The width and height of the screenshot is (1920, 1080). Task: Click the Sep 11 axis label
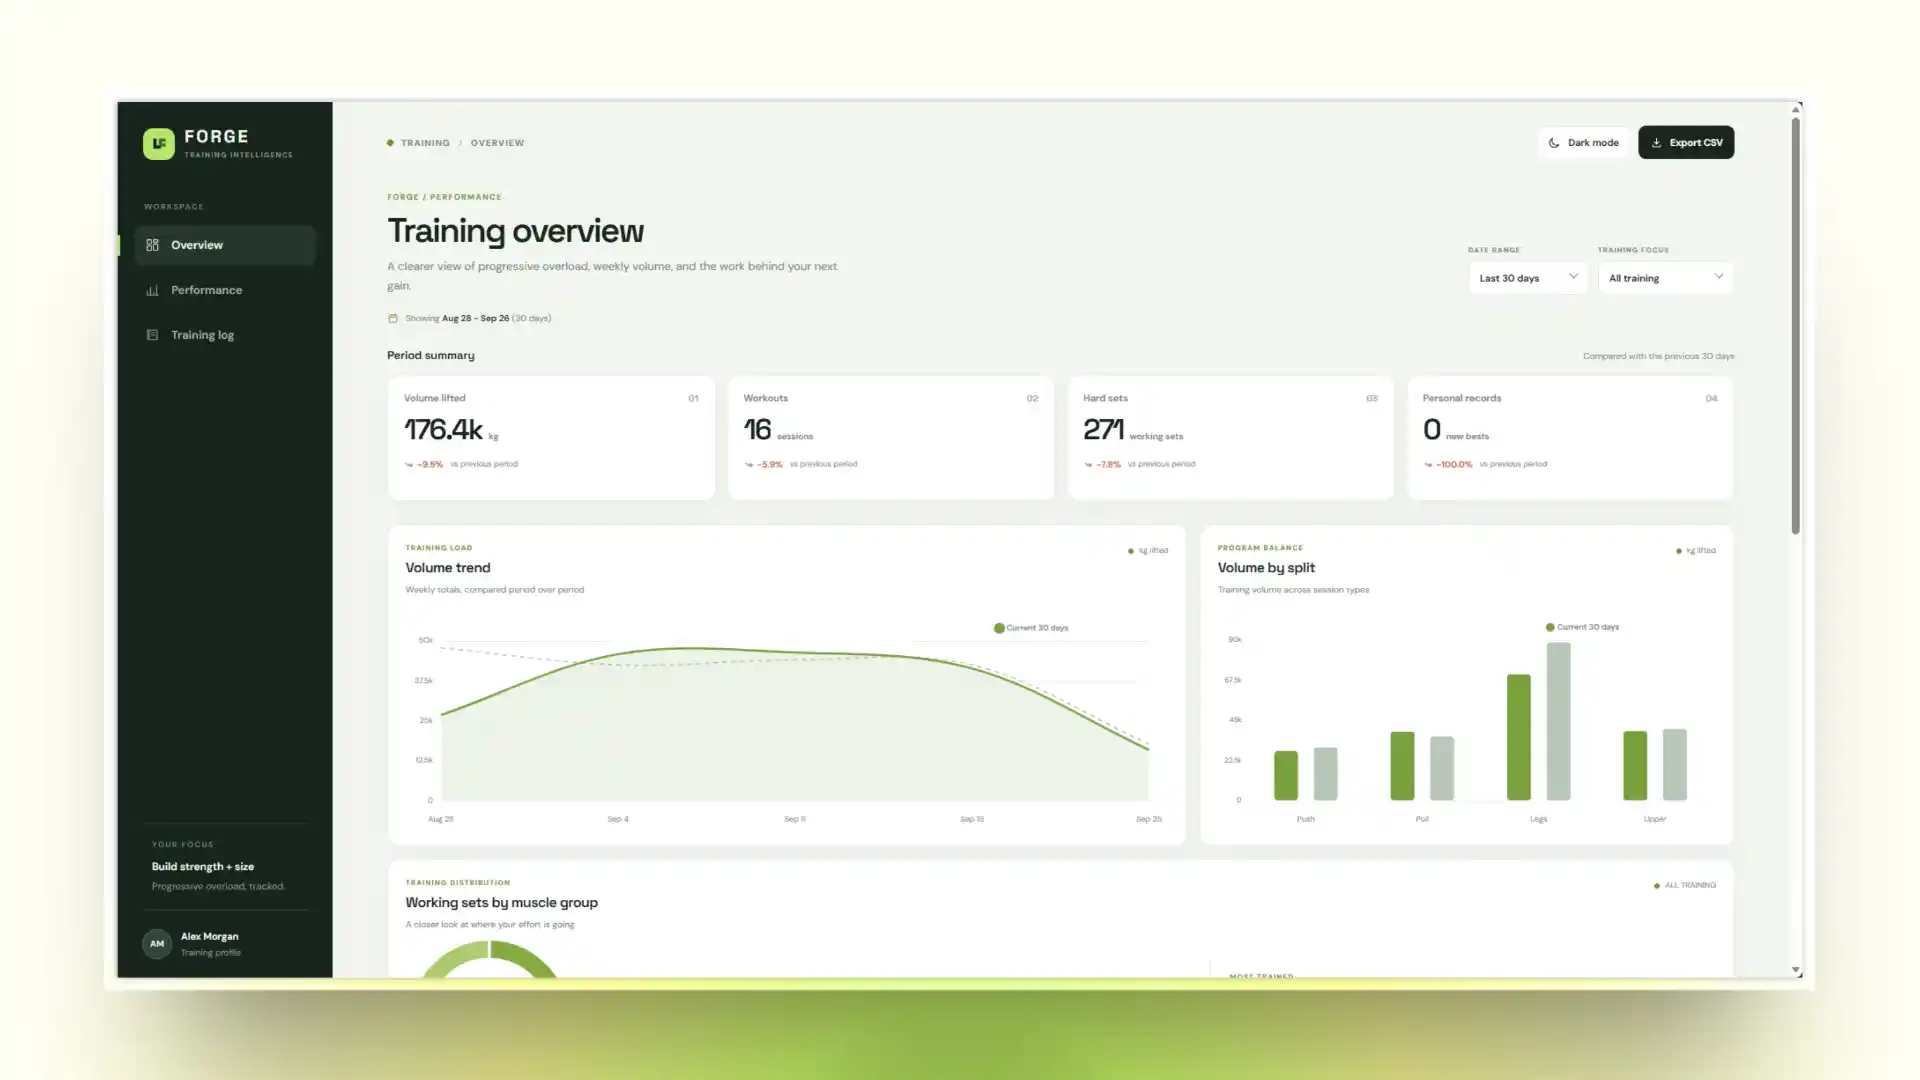pyautogui.click(x=795, y=819)
